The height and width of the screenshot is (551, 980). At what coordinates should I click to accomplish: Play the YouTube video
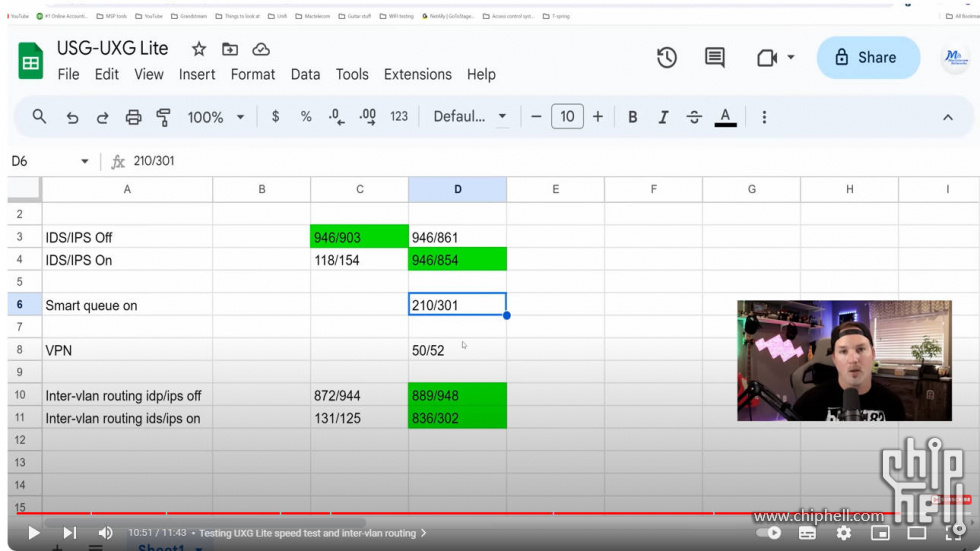(34, 533)
